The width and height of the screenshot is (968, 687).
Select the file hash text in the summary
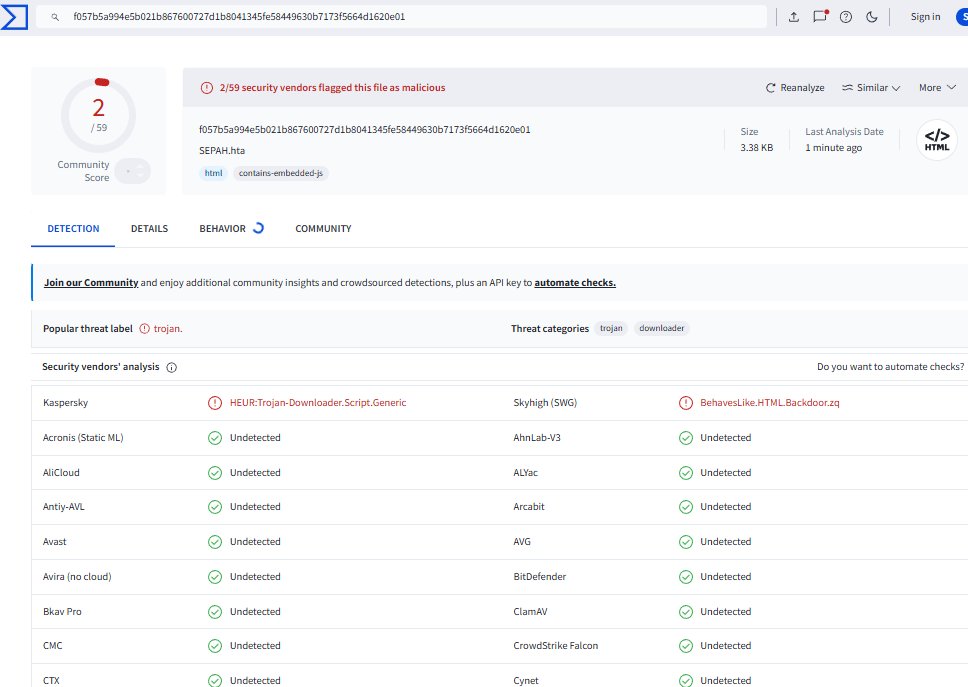[x=364, y=130]
